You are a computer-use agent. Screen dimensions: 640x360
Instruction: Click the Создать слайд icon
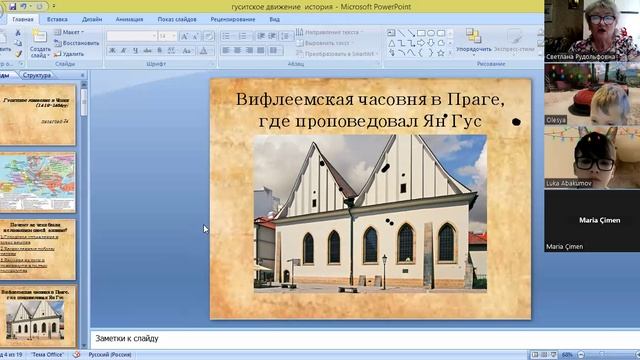pyautogui.click(x=40, y=36)
